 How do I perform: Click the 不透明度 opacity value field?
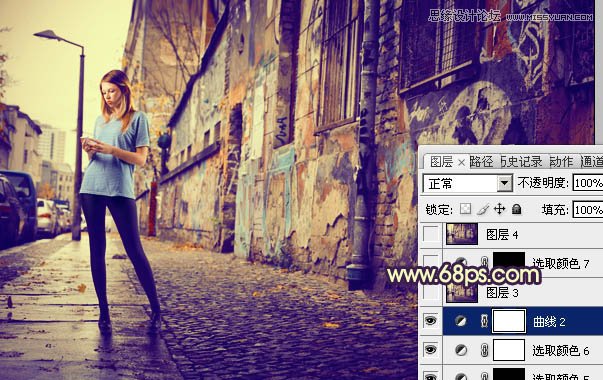click(588, 183)
